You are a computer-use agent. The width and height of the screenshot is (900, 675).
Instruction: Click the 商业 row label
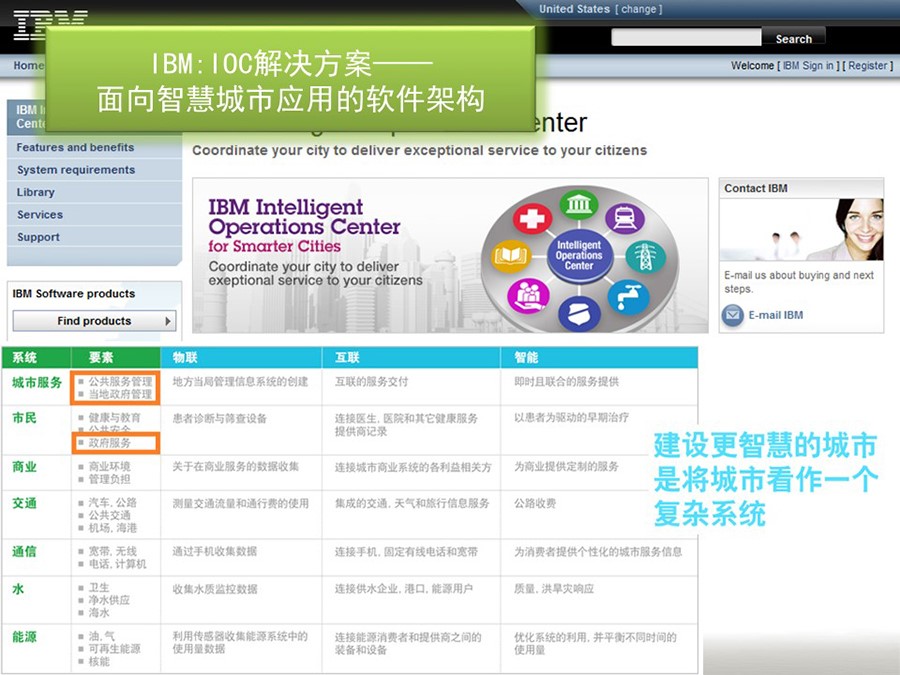pos(24,467)
